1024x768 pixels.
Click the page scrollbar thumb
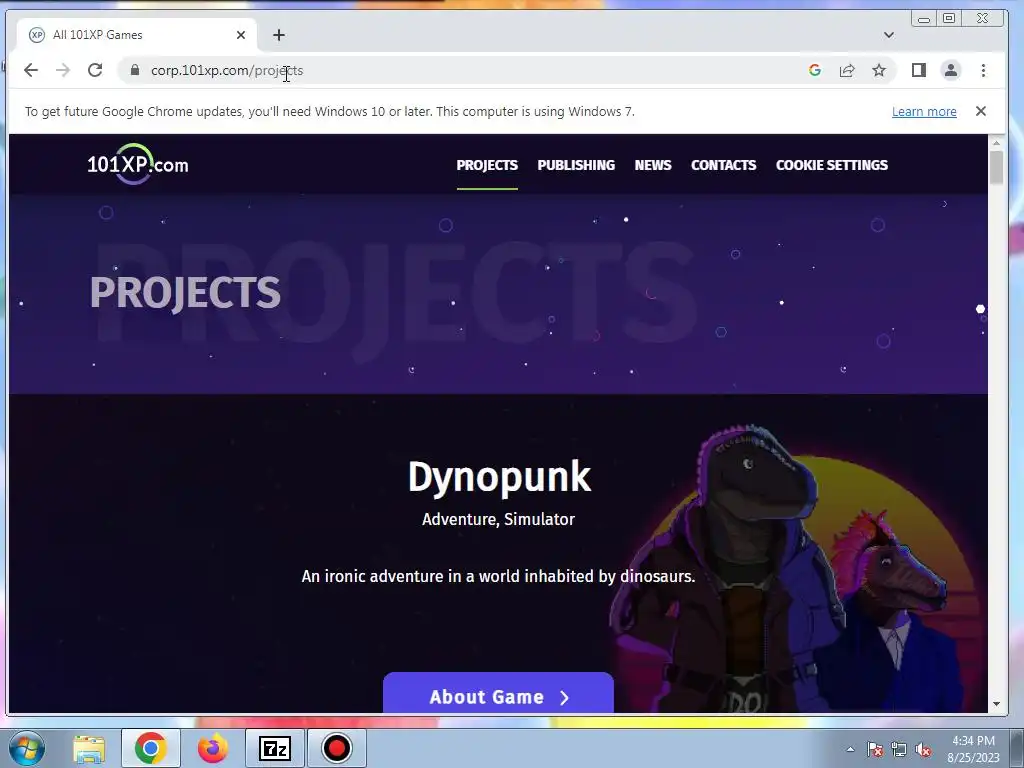pyautogui.click(x=996, y=167)
